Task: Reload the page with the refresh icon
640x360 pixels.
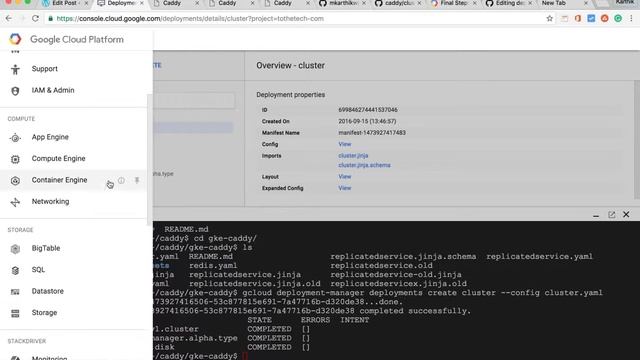Action: (36, 18)
